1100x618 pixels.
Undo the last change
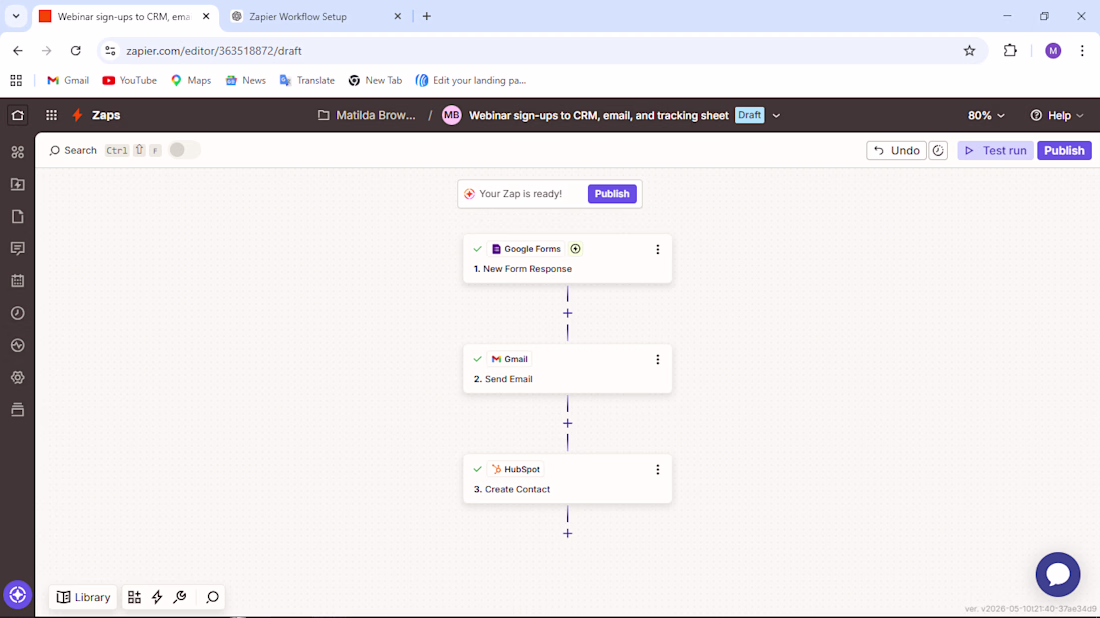click(x=897, y=150)
